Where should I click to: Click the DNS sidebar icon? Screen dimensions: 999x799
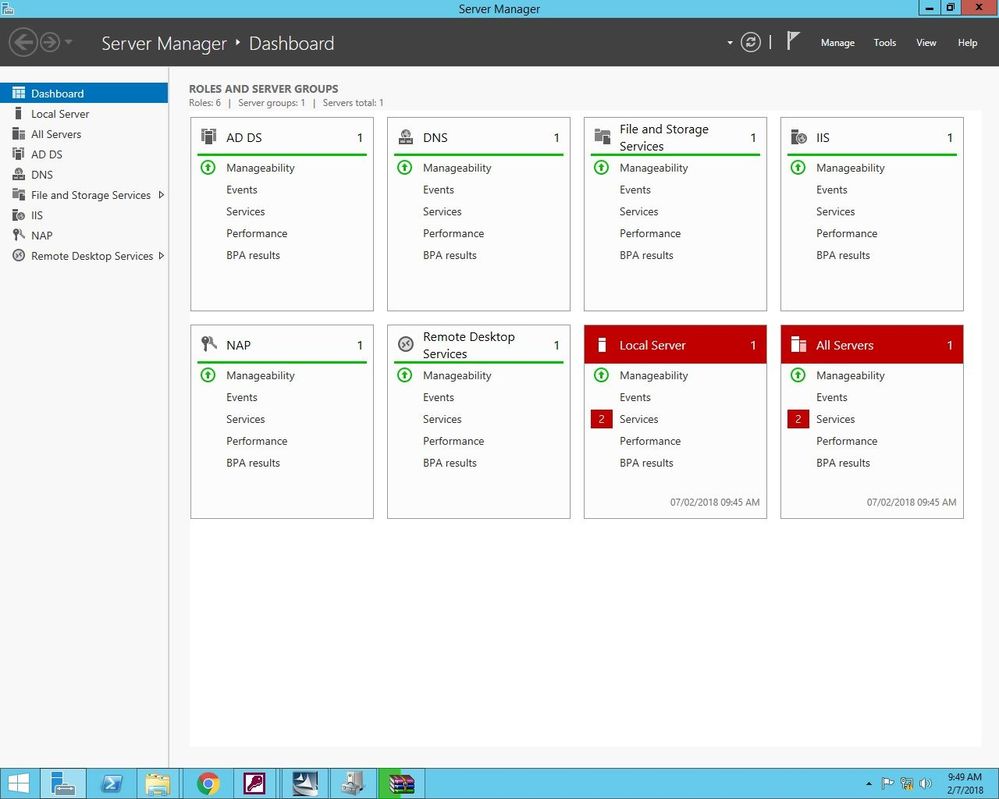[x=18, y=174]
